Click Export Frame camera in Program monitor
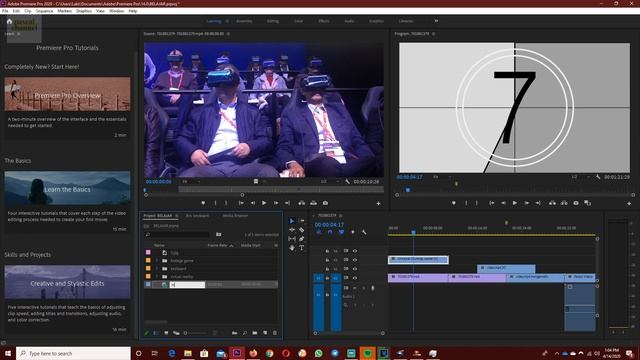This screenshot has width=640, height=360. point(576,203)
